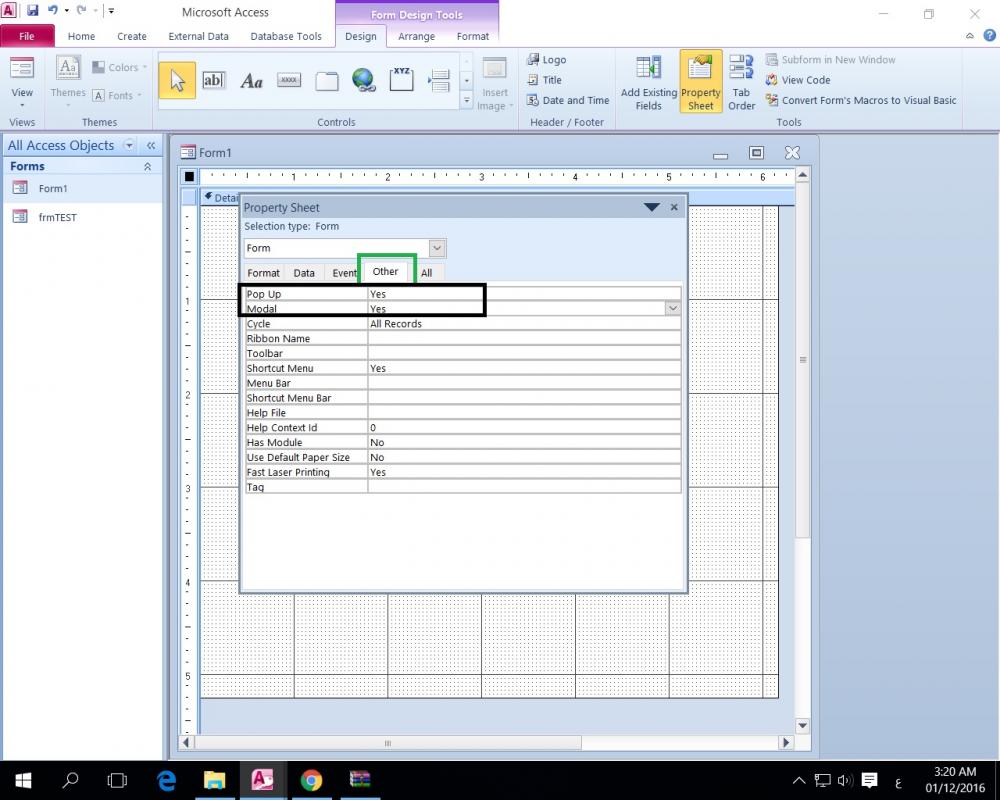Switch to the Arrange tab

tap(416, 36)
